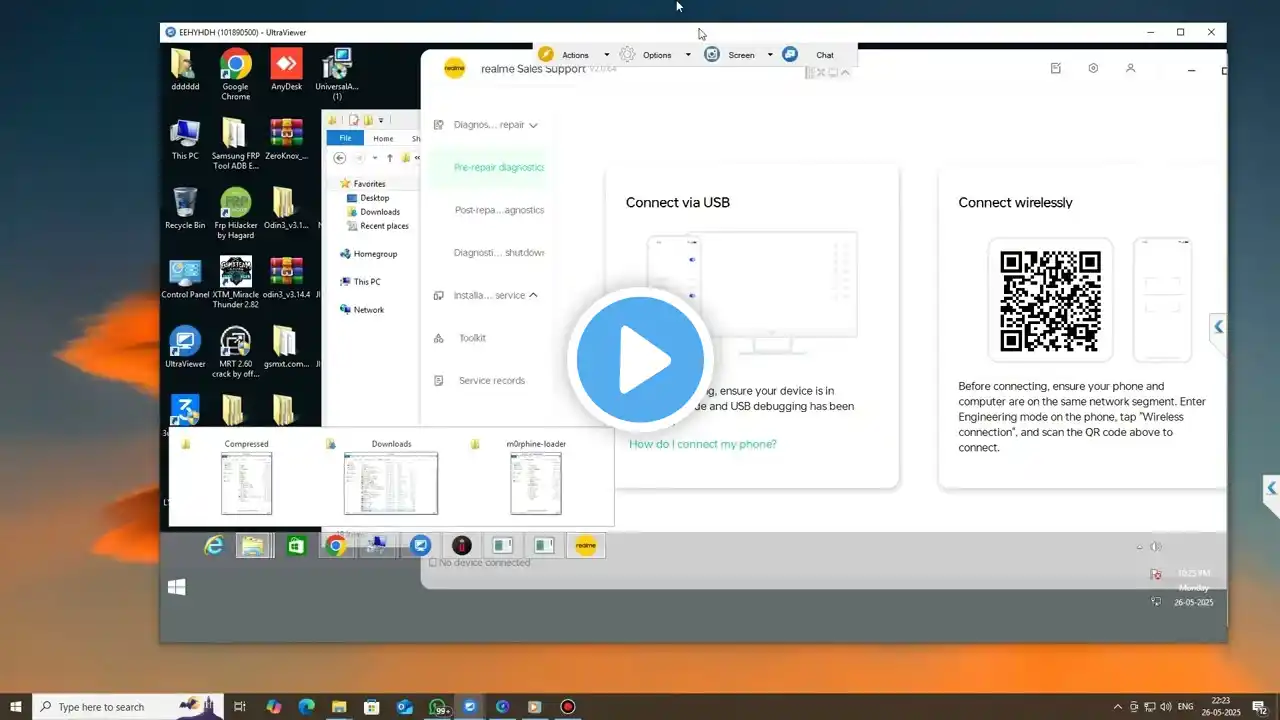Screen dimensions: 1280x720
Task: Select Diagnosti... shutdown in realme sidebar
Action: pos(498,253)
